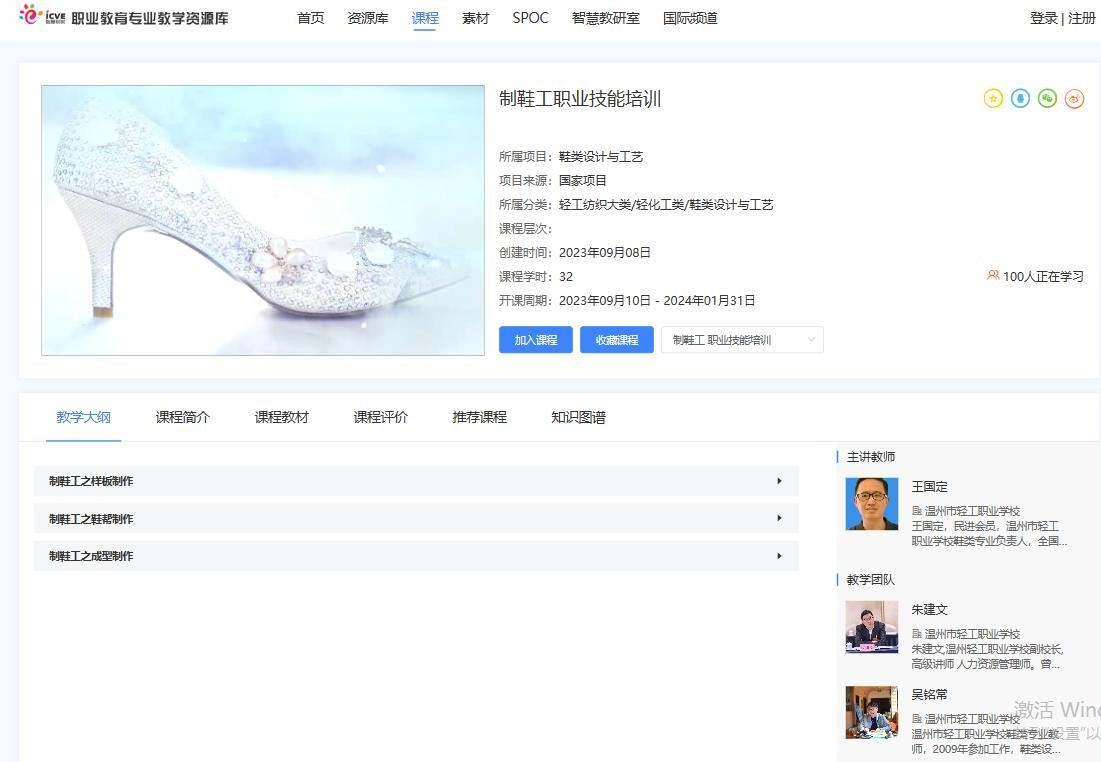Image resolution: width=1101 pixels, height=762 pixels.
Task: Open teacher name 吴铭常
Action: tap(930, 695)
